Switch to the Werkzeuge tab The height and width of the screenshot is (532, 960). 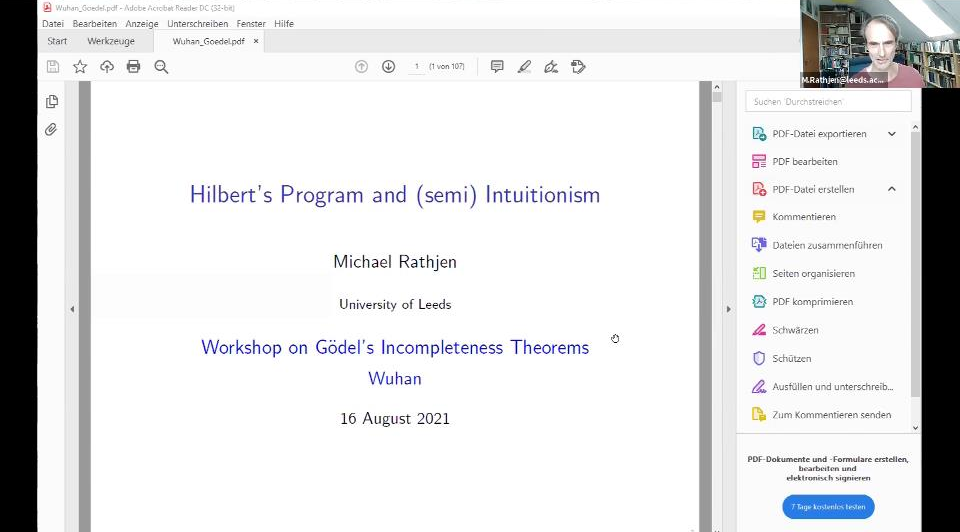click(x=111, y=41)
